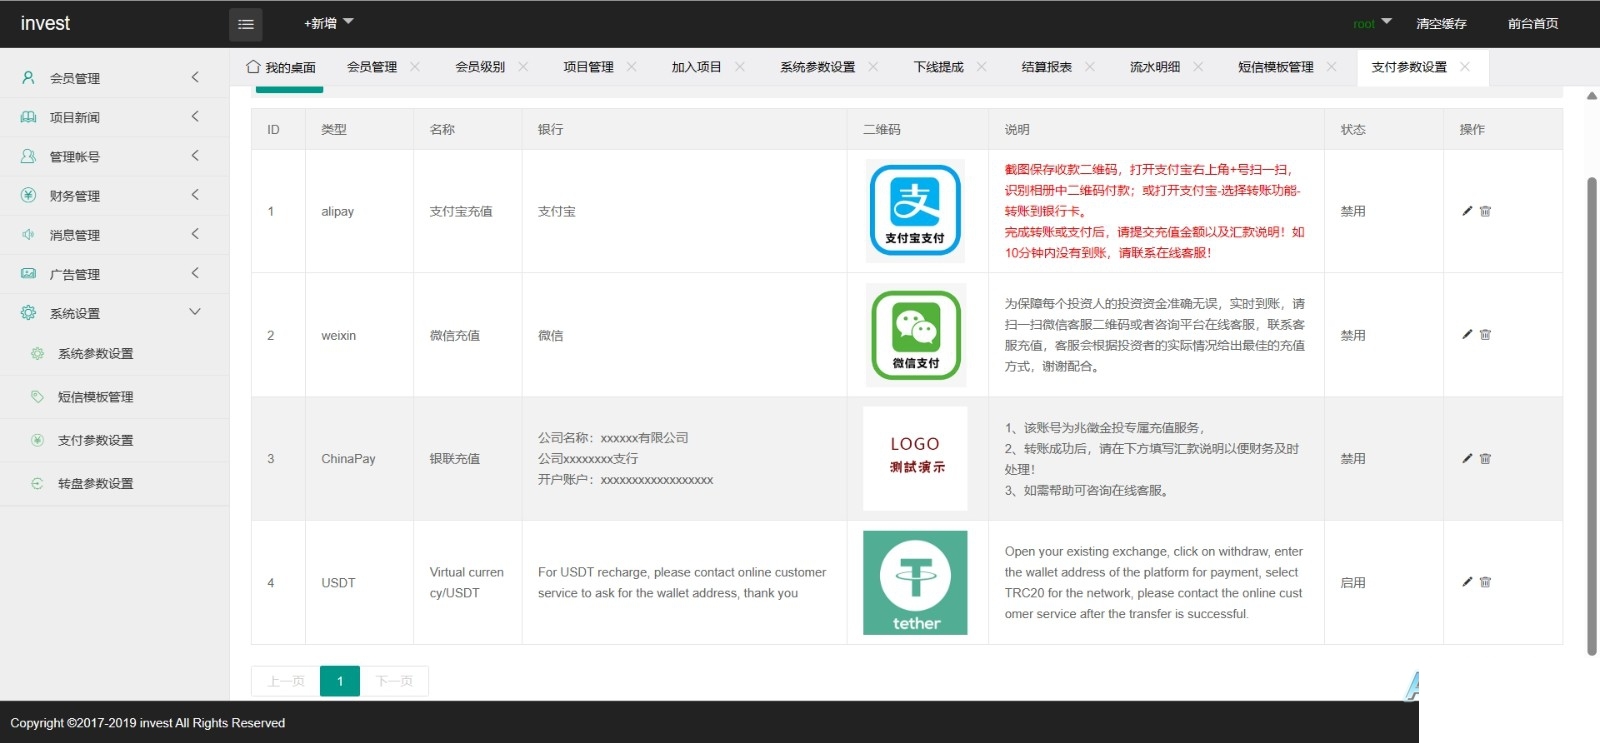This screenshot has height=743, width=1600.
Task: Open the WeChat Pay QR code thumbnail
Action: pyautogui.click(x=915, y=335)
